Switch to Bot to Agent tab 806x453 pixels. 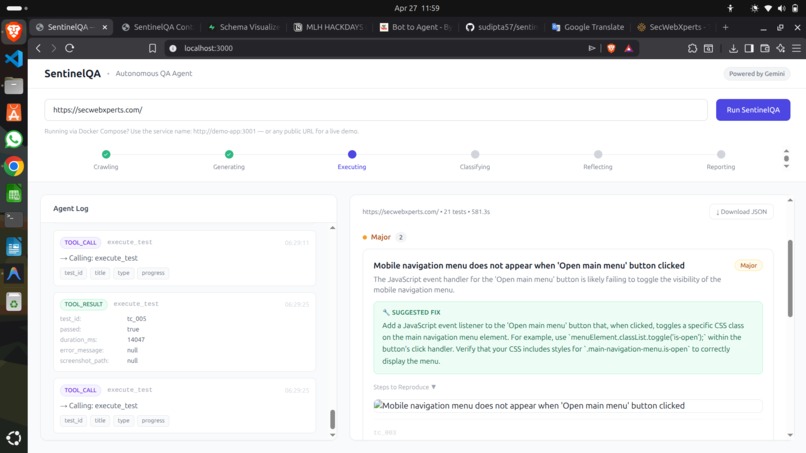tap(415, 27)
